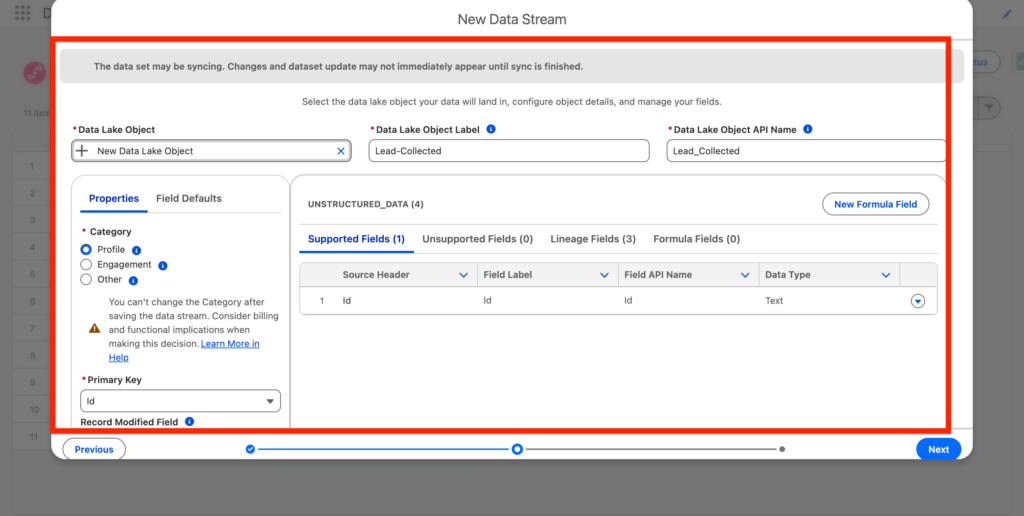The height and width of the screenshot is (516, 1024).
Task: Select the Engagement category radio button
Action: [86, 265]
